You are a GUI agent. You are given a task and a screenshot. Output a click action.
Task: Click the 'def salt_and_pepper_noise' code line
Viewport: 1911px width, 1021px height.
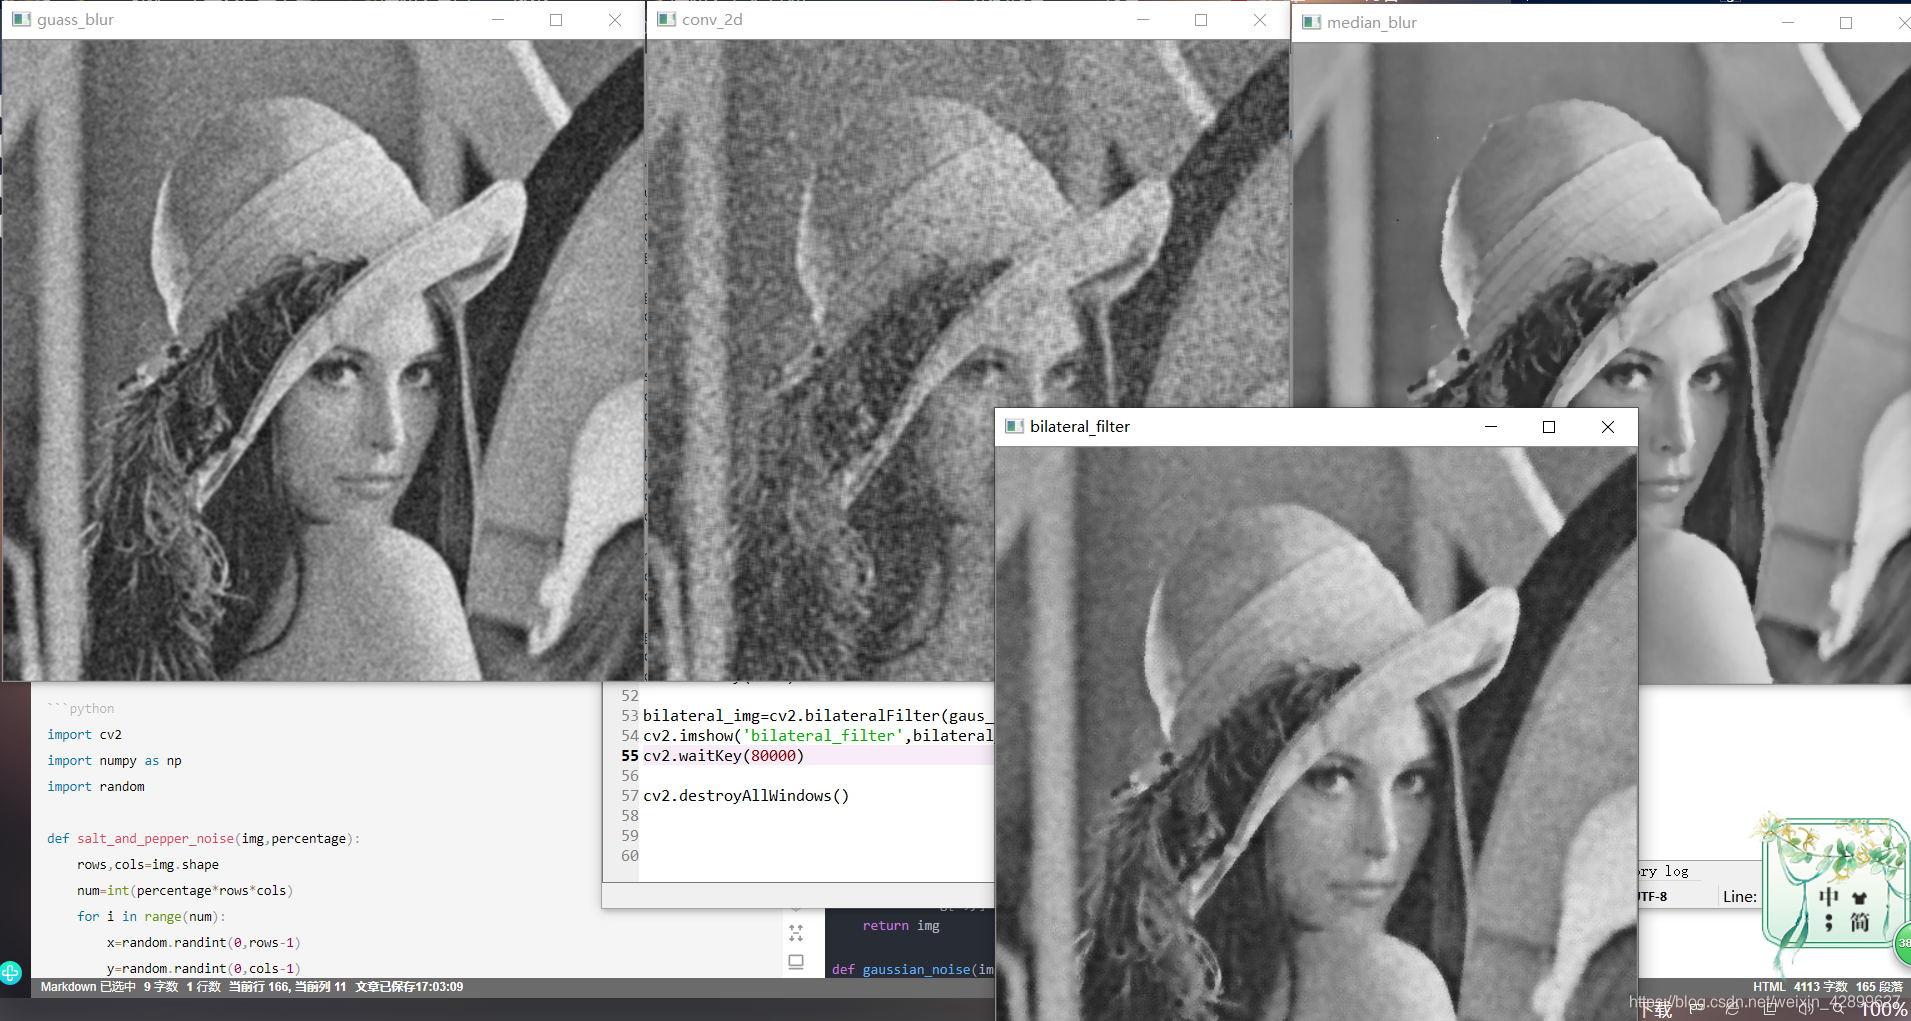(x=203, y=838)
